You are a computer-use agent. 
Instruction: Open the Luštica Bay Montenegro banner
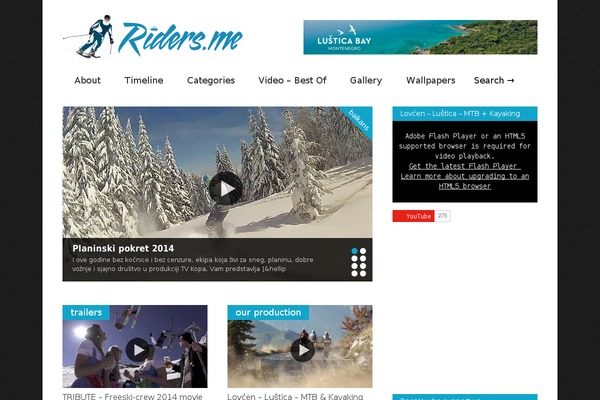tap(420, 37)
